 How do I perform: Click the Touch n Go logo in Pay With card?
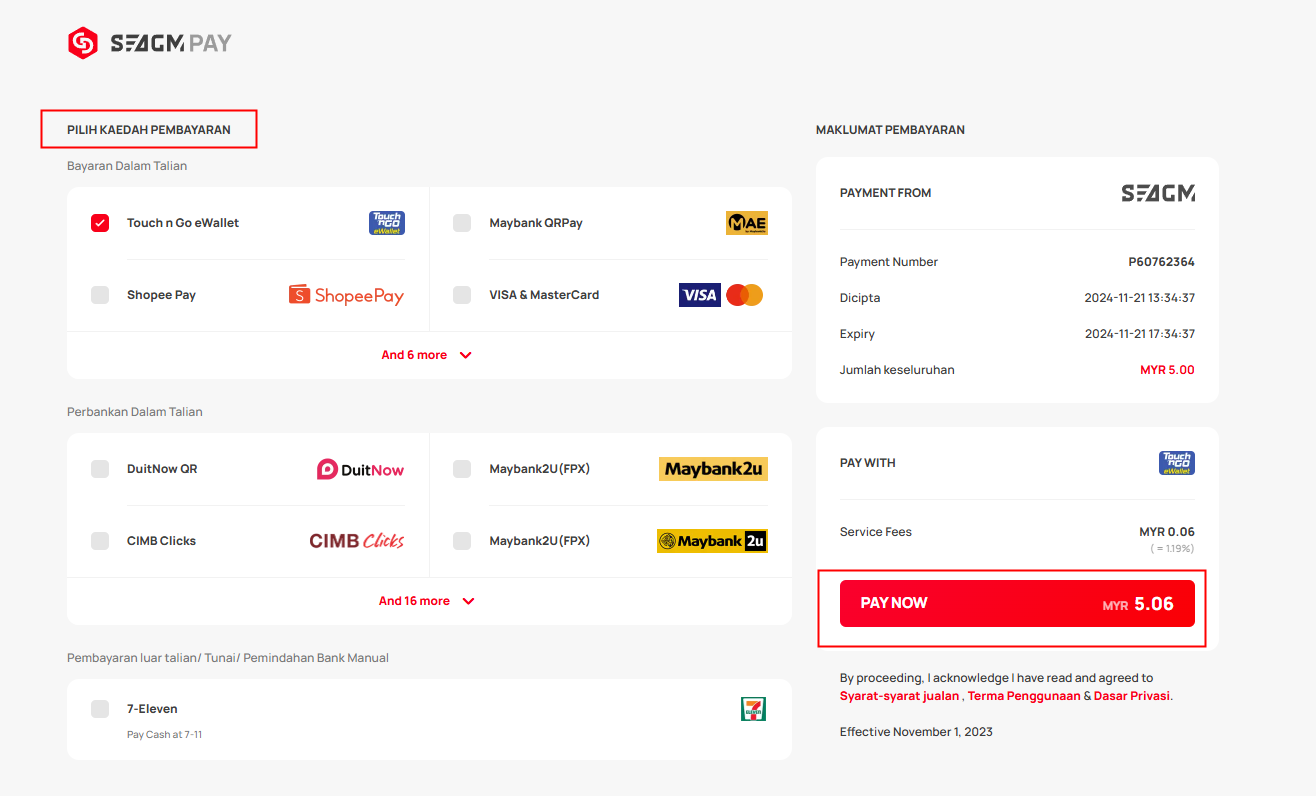point(1177,463)
